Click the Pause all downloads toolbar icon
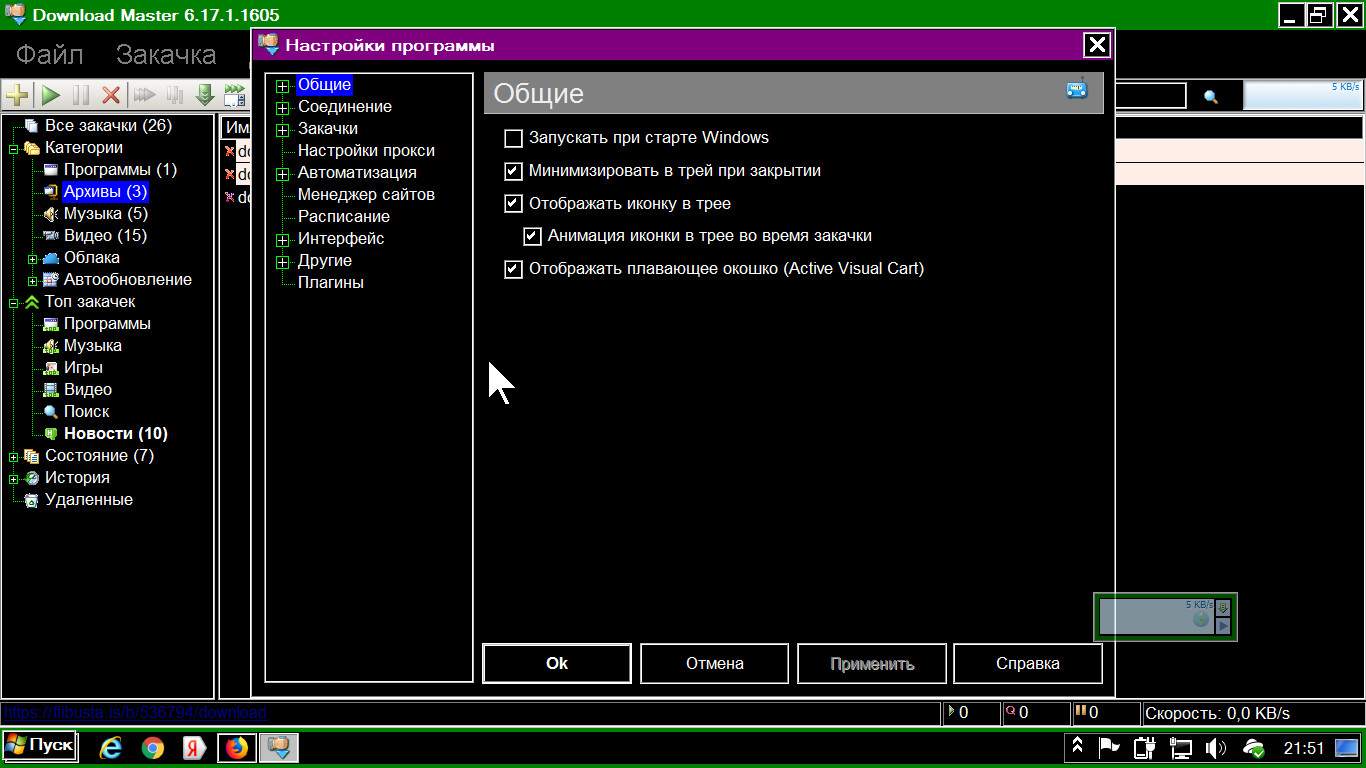Screen dimensions: 1366x768 point(175,95)
